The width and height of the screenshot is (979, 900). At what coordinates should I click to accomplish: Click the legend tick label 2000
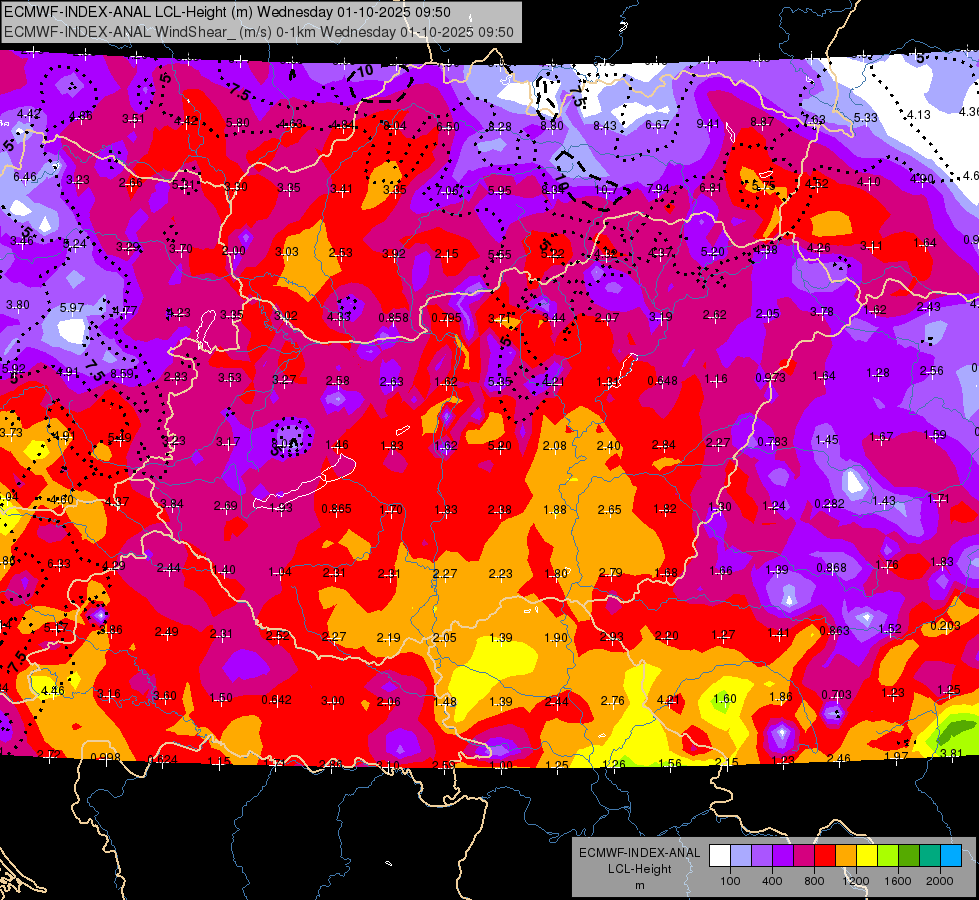[940, 881]
